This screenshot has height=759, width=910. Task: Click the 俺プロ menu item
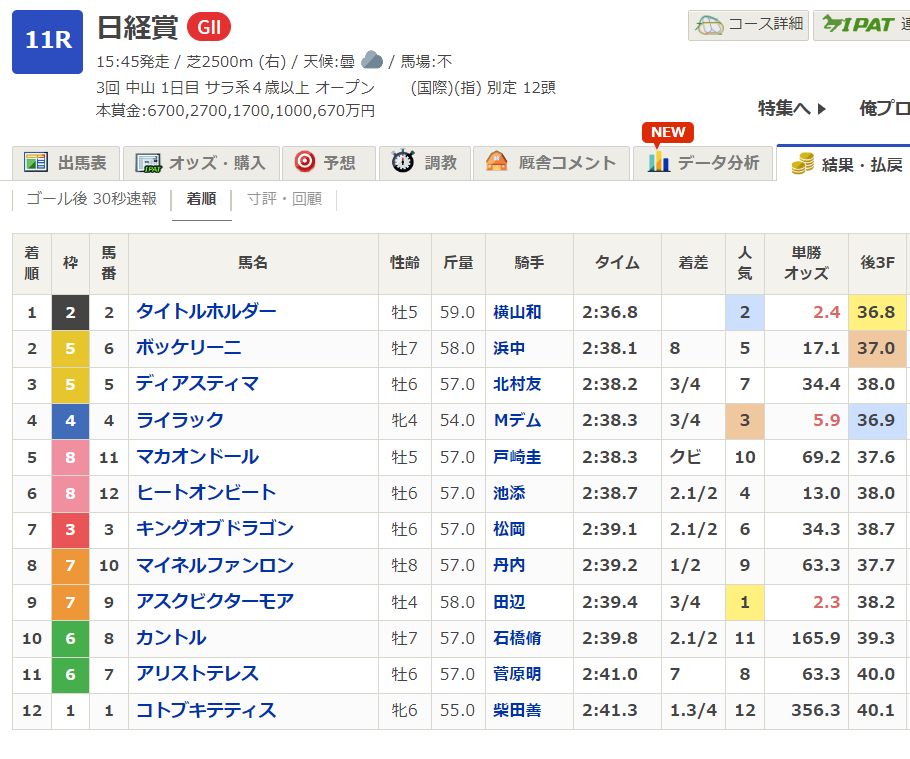pos(884,108)
